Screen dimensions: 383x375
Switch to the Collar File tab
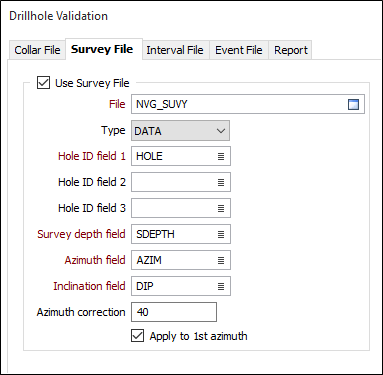pos(37,50)
